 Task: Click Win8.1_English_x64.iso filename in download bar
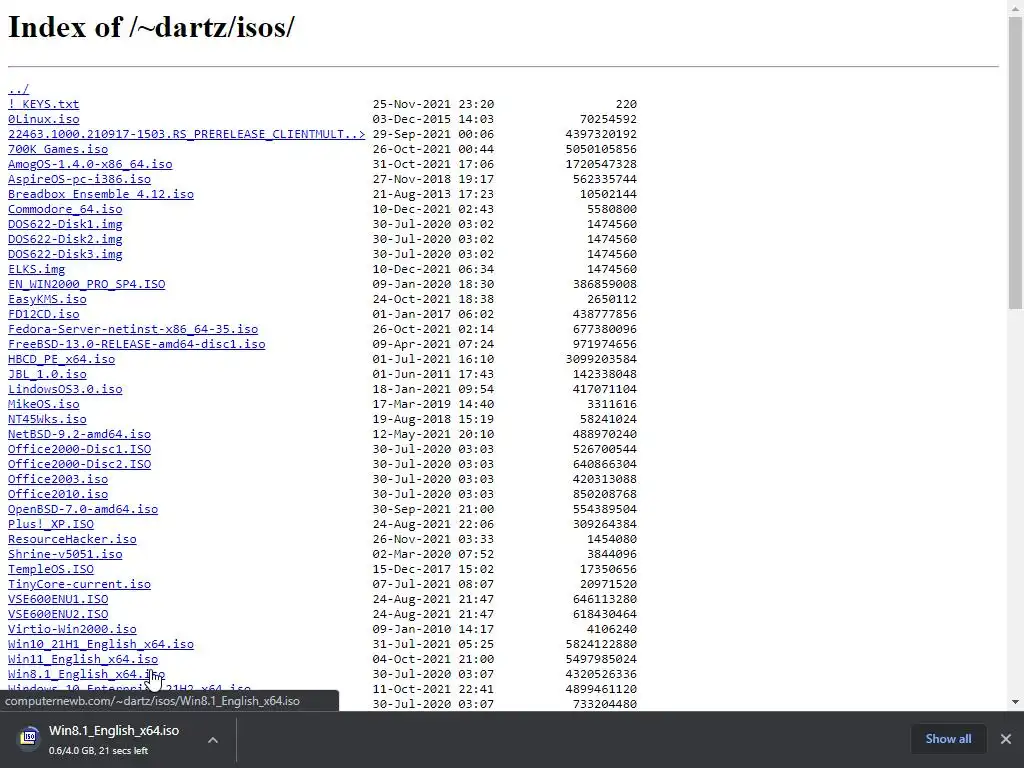pos(114,731)
